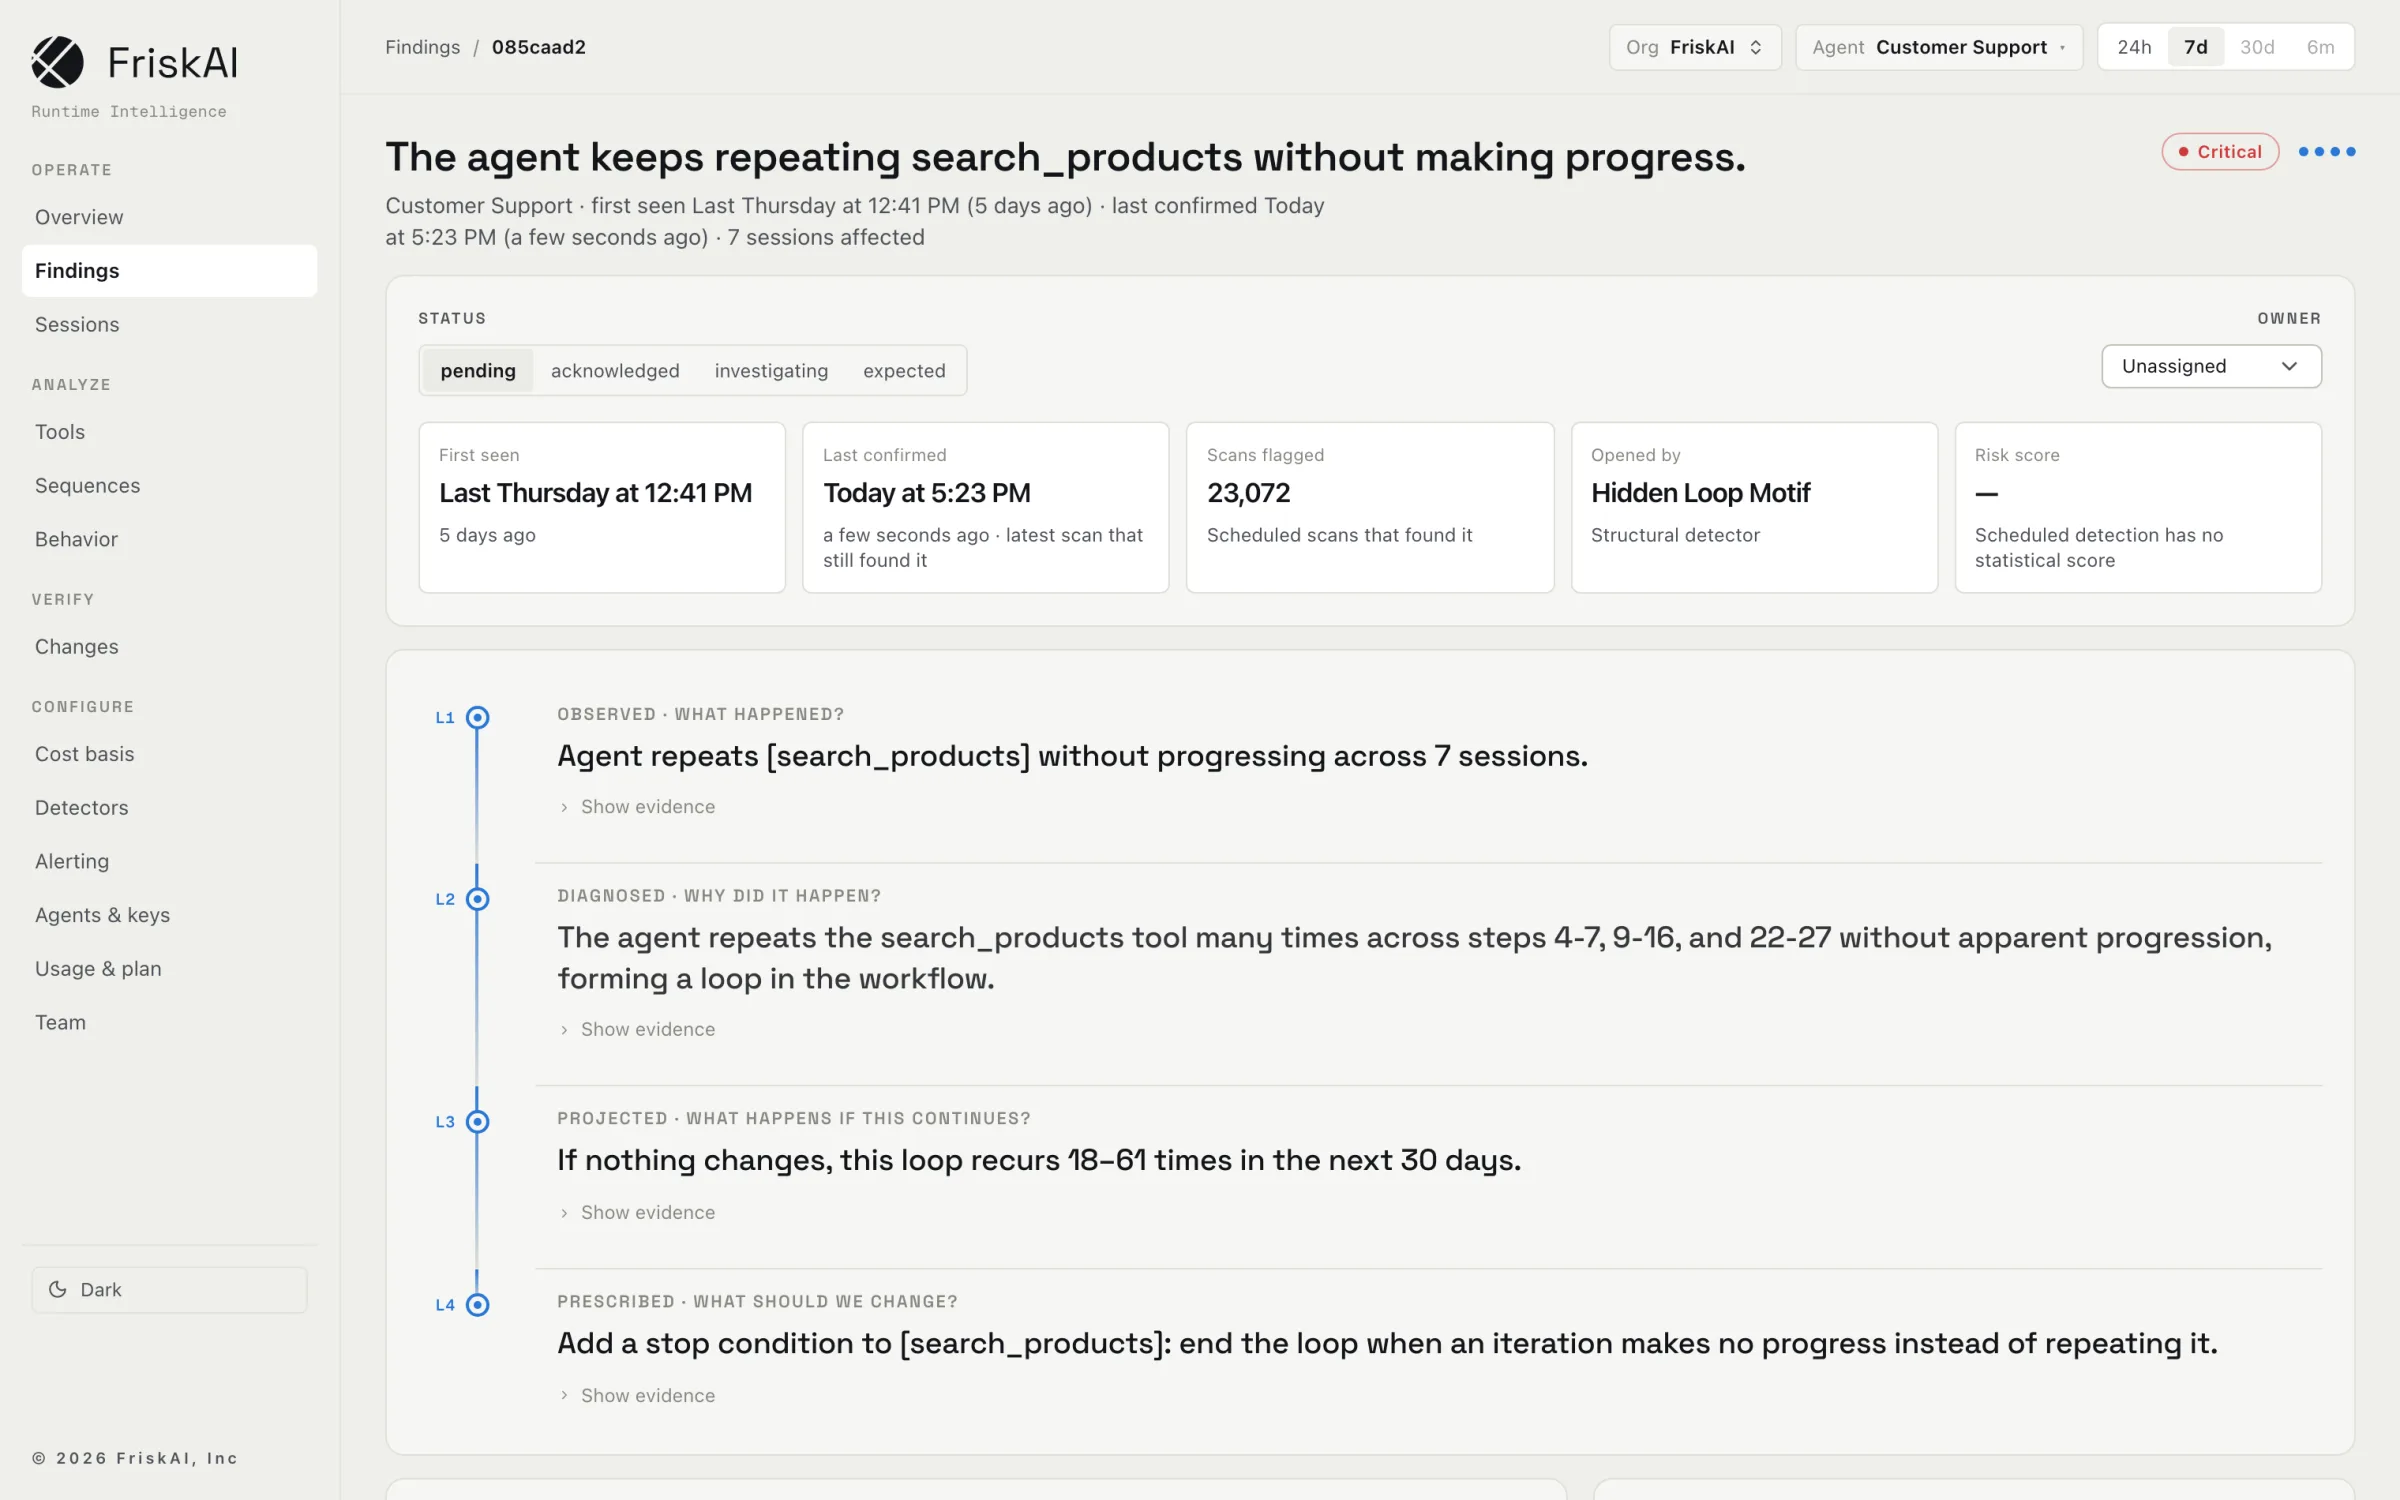Select the L3 timeline marker
The image size is (2400, 1500).
(478, 1121)
